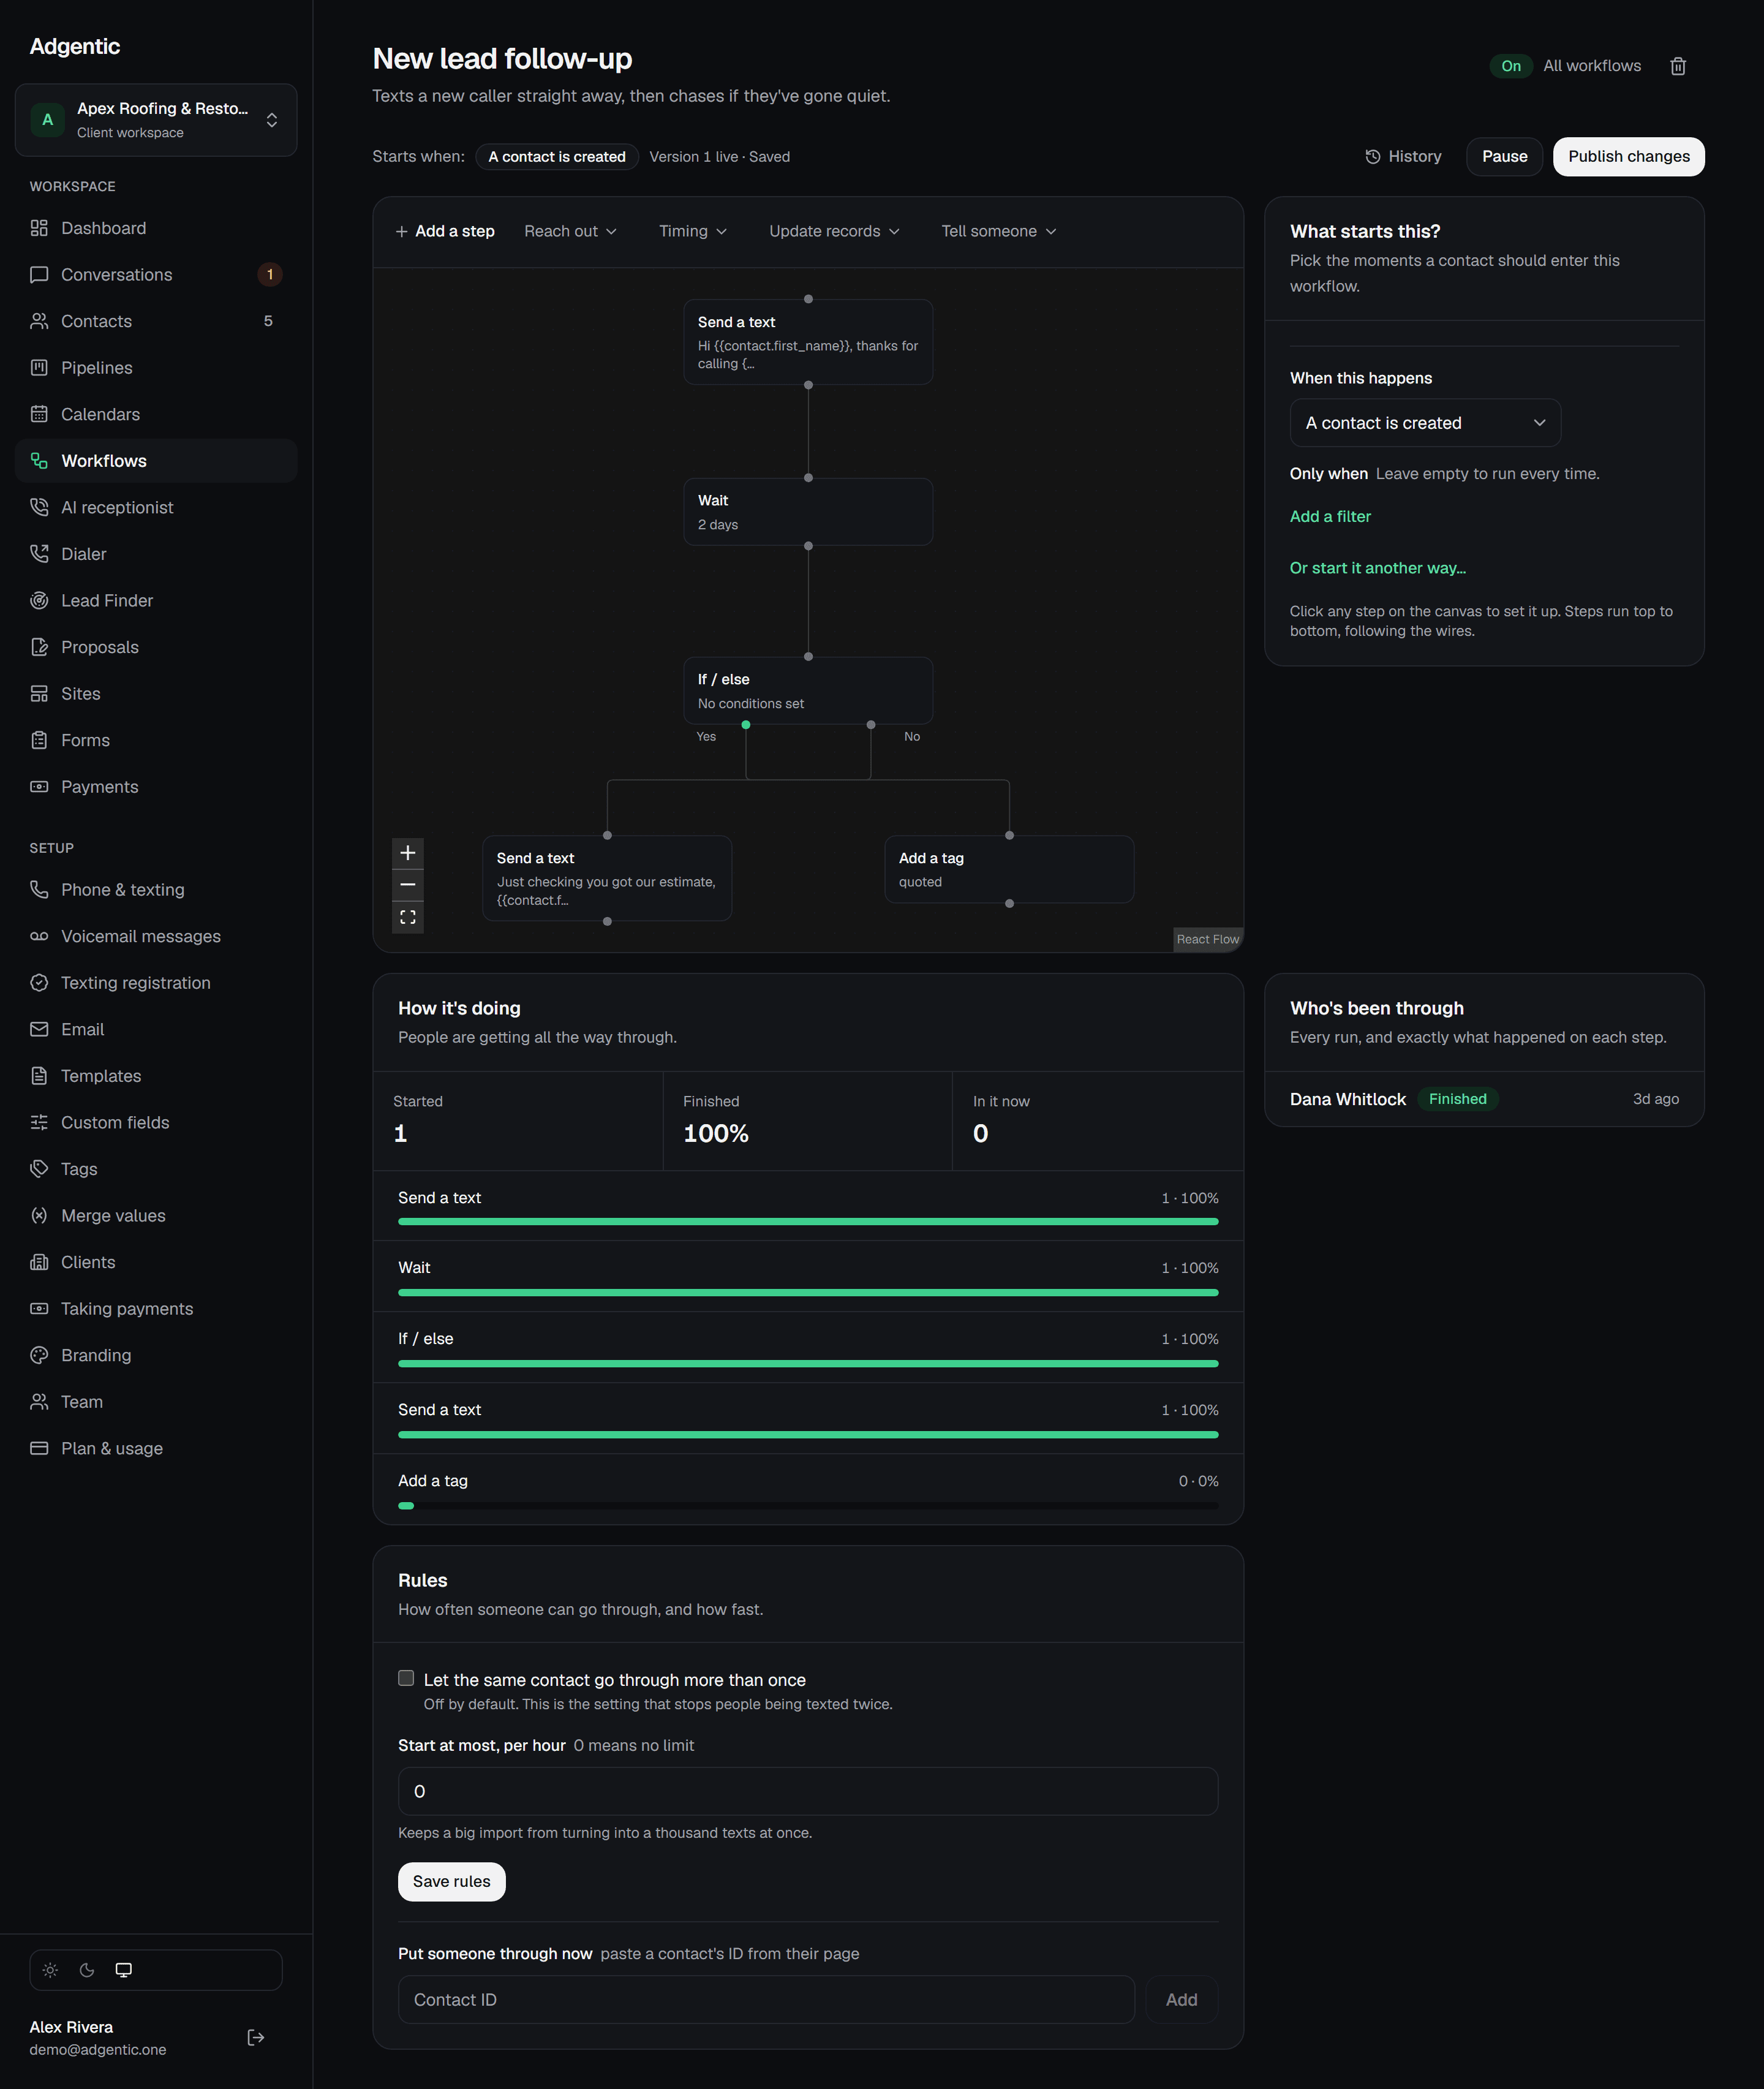Go to Pipelines in the sidebar
This screenshot has width=1764, height=2089.
[156, 368]
